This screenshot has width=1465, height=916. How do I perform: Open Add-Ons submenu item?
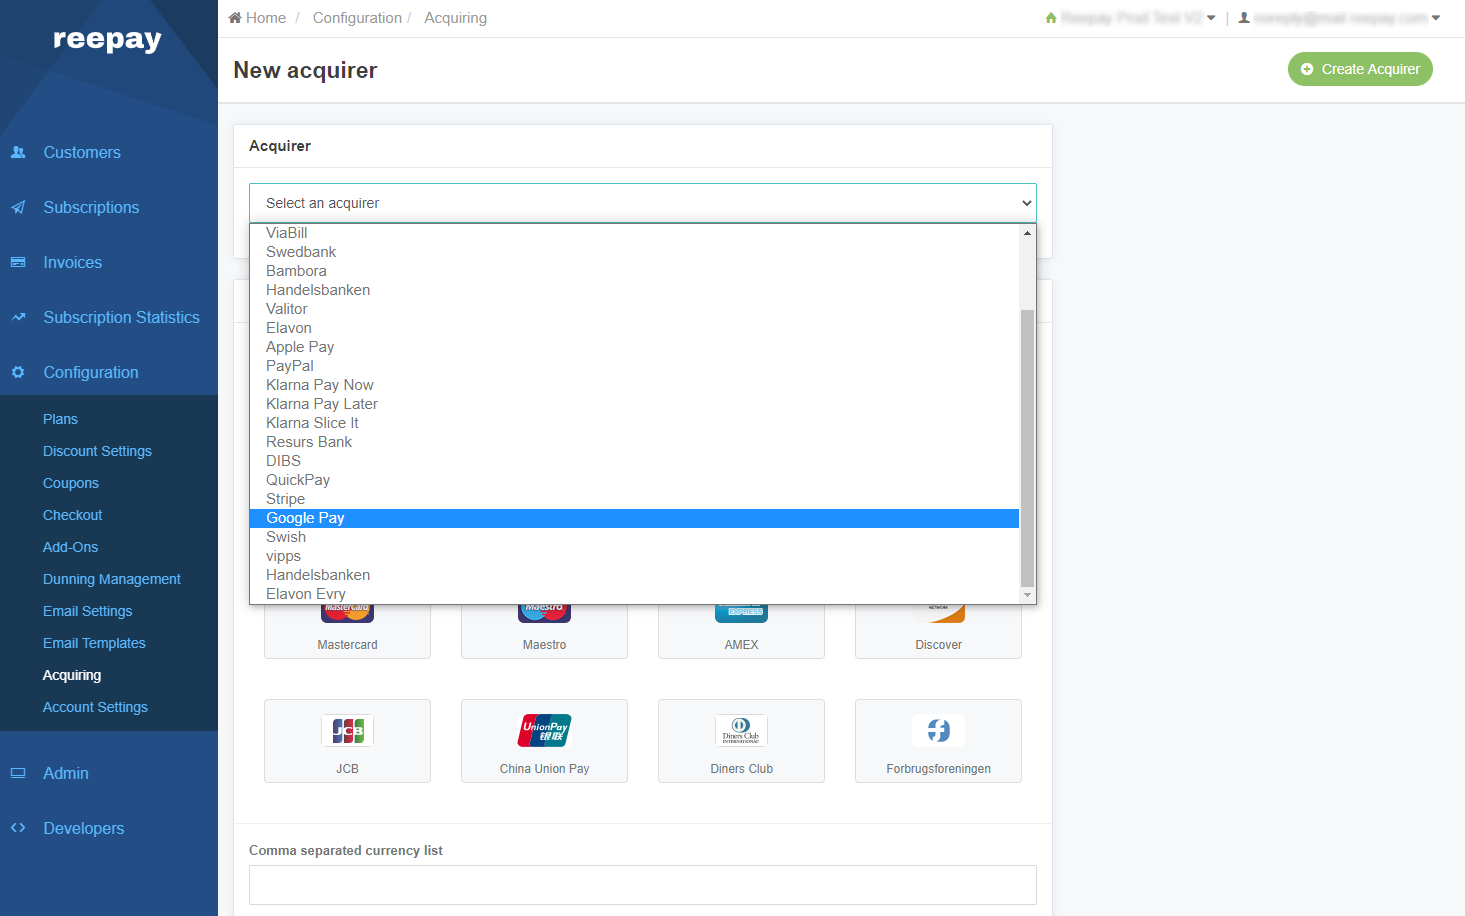(70, 547)
